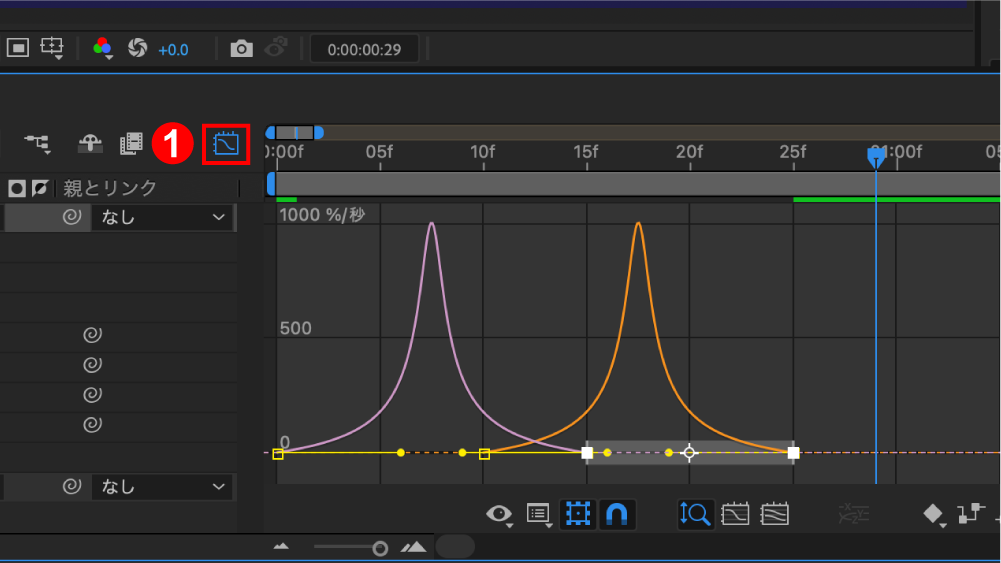
Task: Click the timeline zoom in large mountain icon
Action: pos(413,547)
